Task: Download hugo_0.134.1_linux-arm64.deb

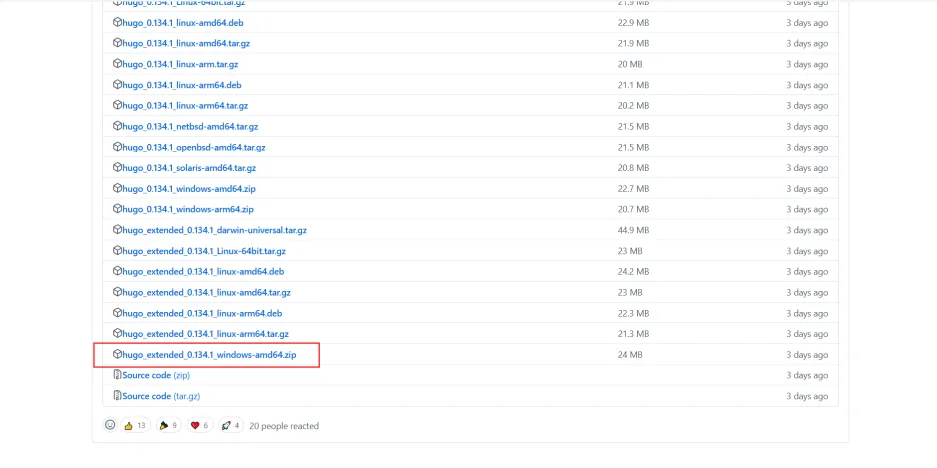Action: pyautogui.click(x=182, y=85)
